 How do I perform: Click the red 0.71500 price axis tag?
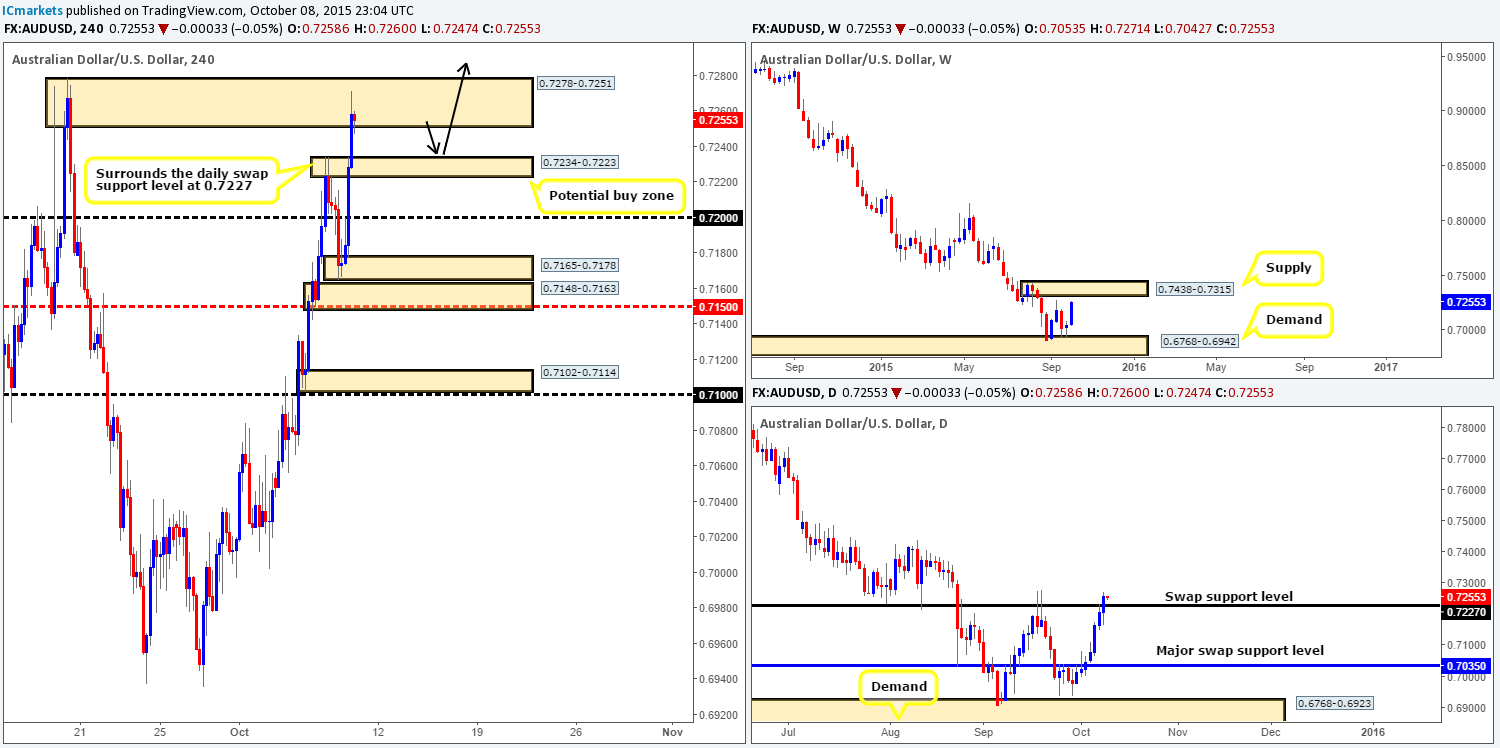tap(716, 306)
